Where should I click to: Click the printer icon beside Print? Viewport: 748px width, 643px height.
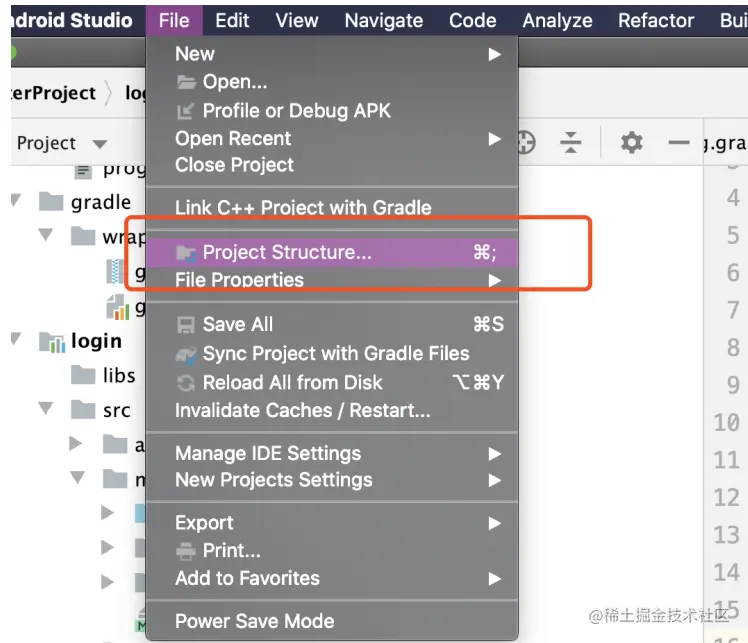tap(186, 551)
